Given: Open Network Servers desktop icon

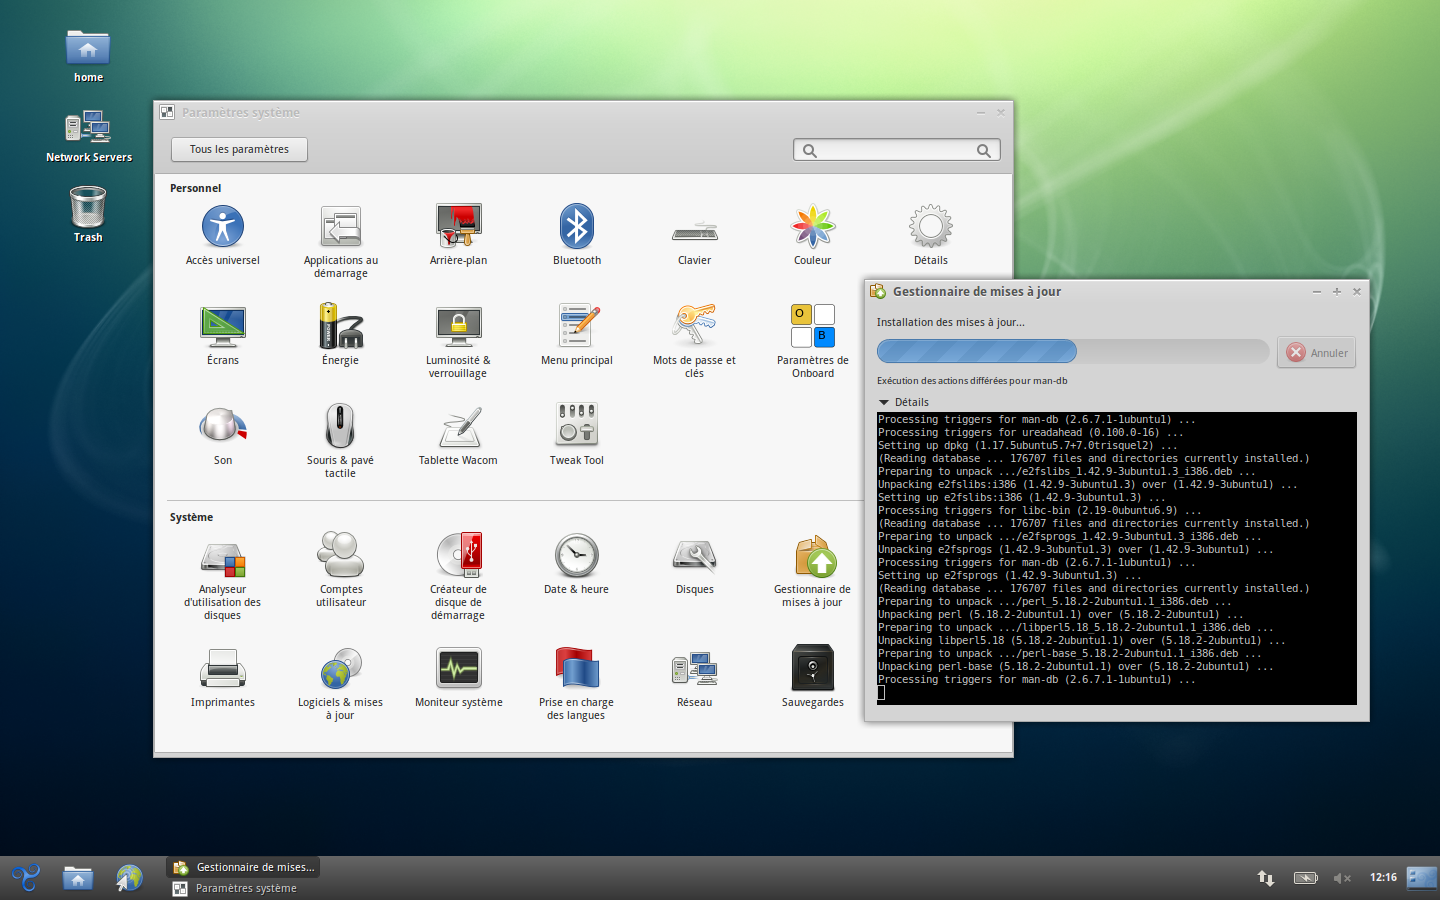Looking at the screenshot, I should click(x=89, y=136).
